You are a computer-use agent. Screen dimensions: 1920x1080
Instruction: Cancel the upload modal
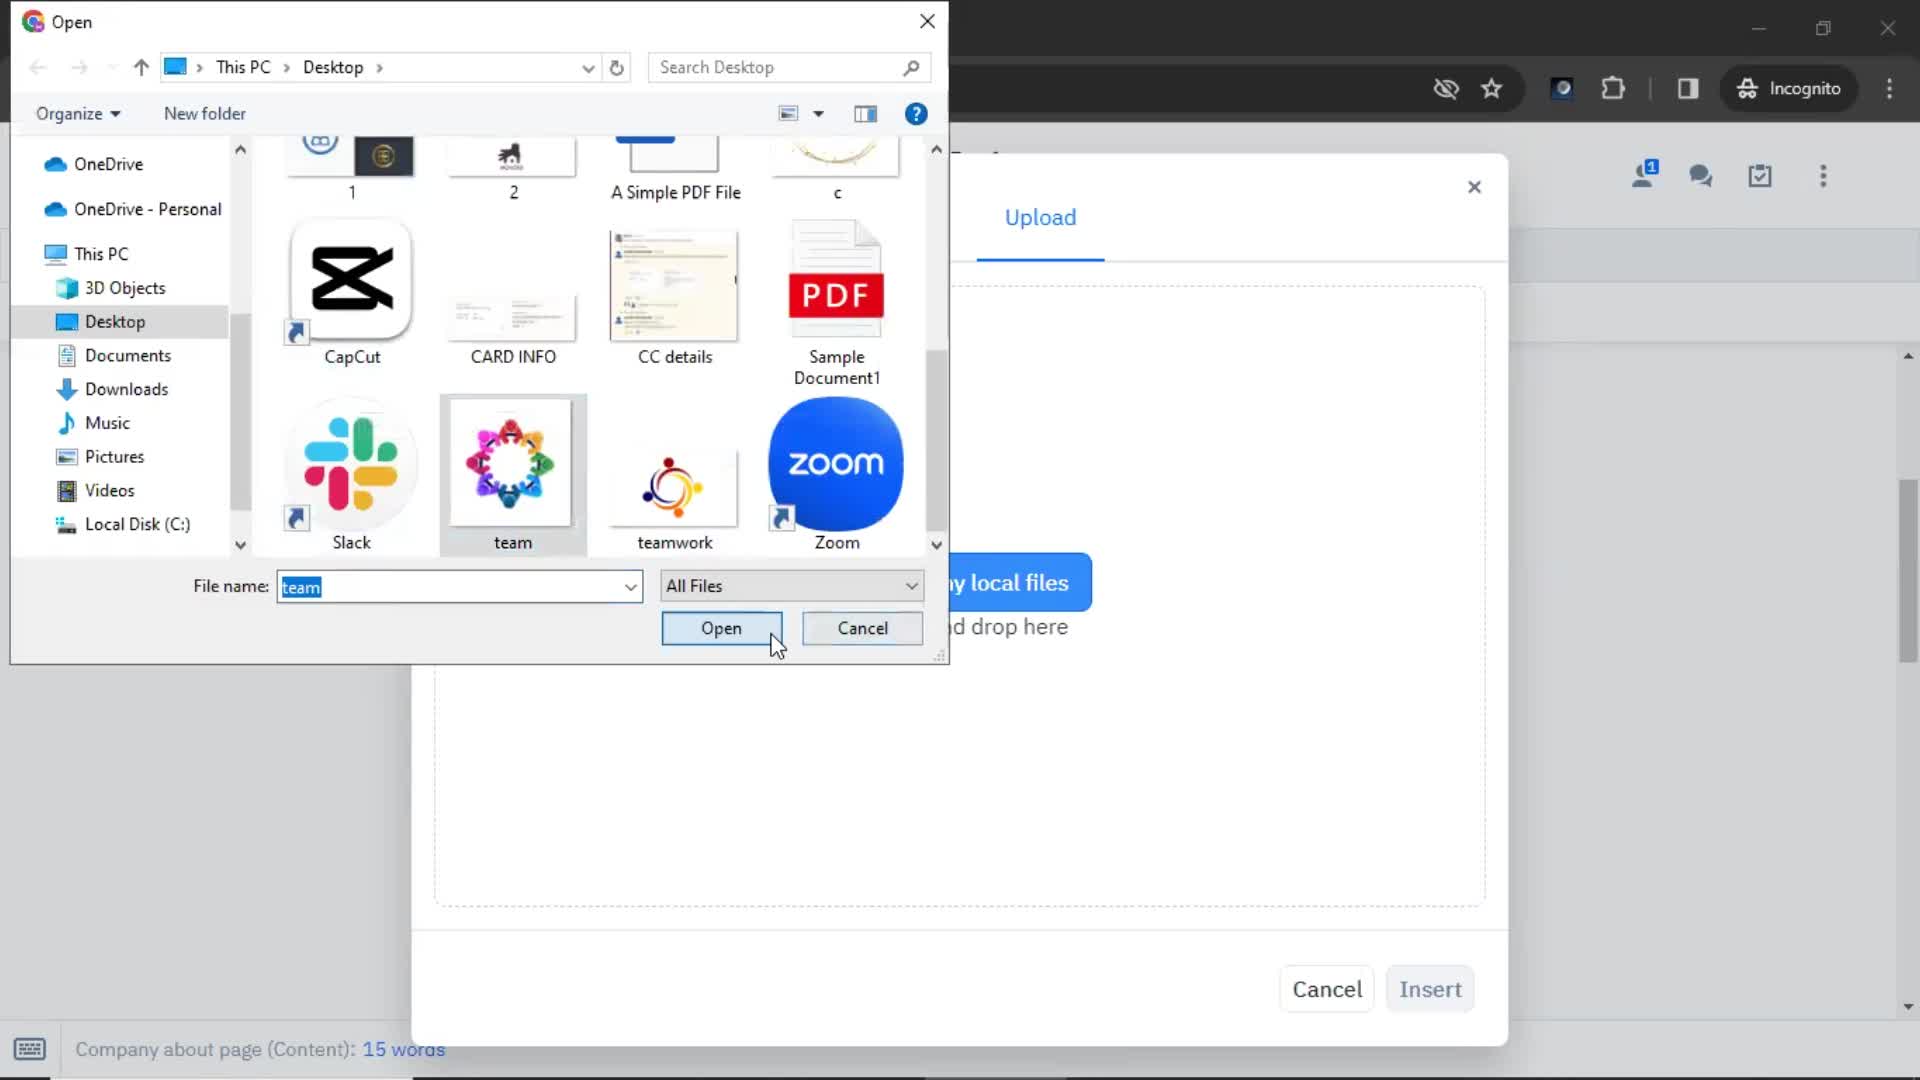coord(1327,990)
